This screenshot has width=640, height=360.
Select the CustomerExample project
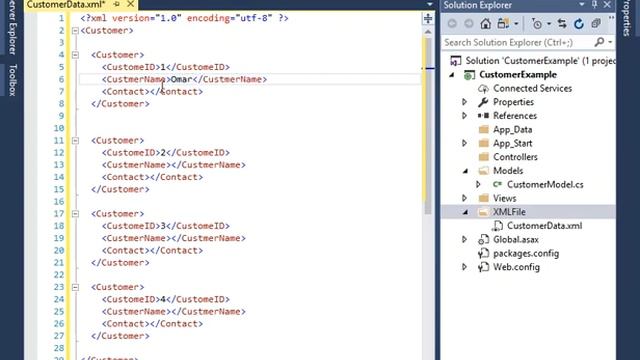pos(518,75)
